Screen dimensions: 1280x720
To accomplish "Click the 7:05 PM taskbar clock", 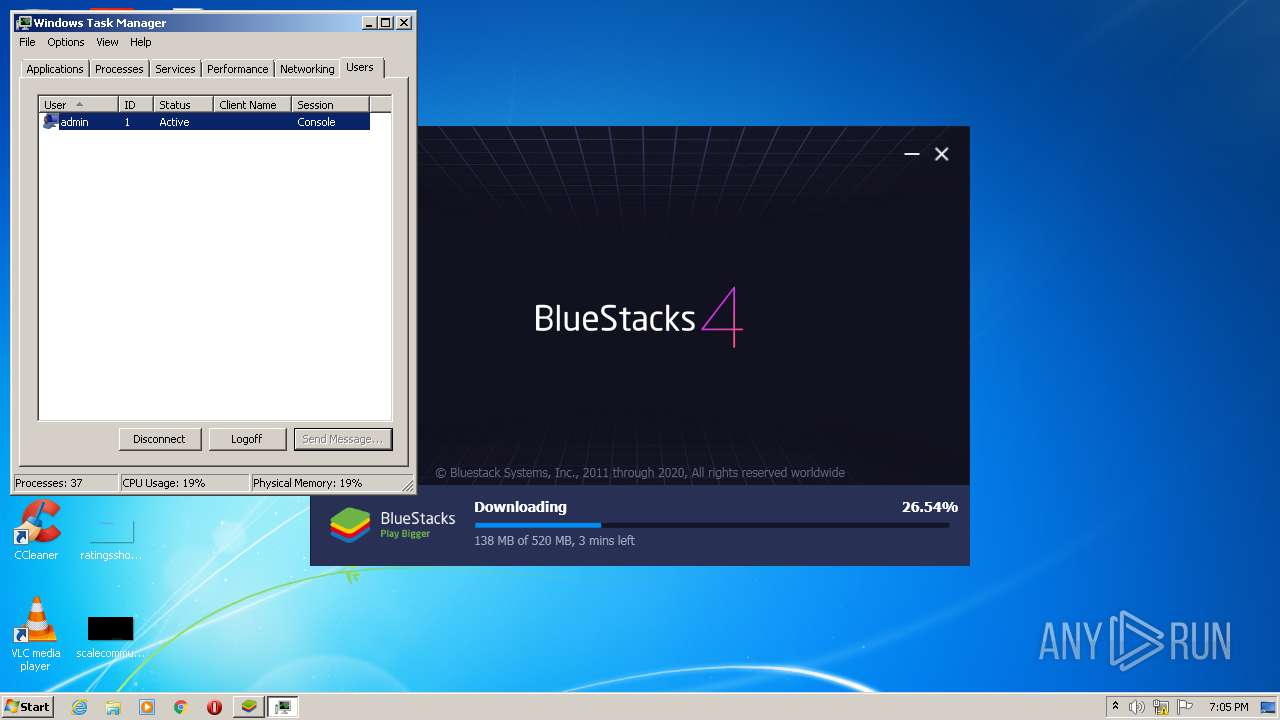I will pos(1228,707).
